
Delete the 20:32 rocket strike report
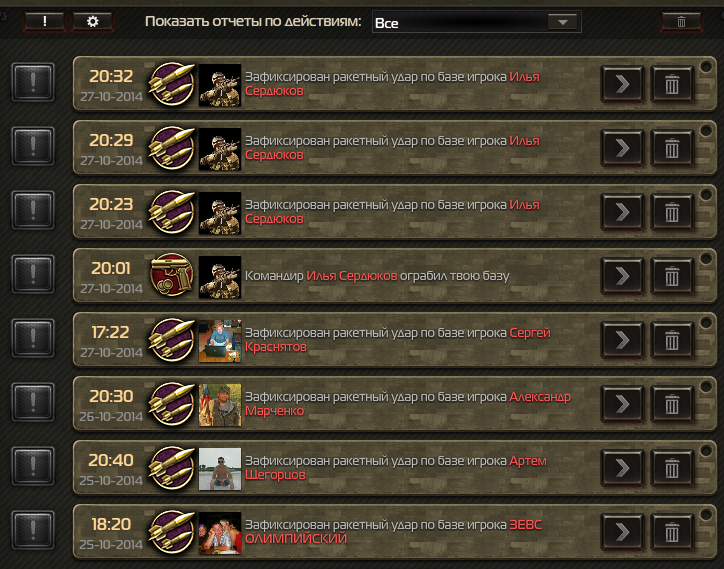(x=672, y=84)
